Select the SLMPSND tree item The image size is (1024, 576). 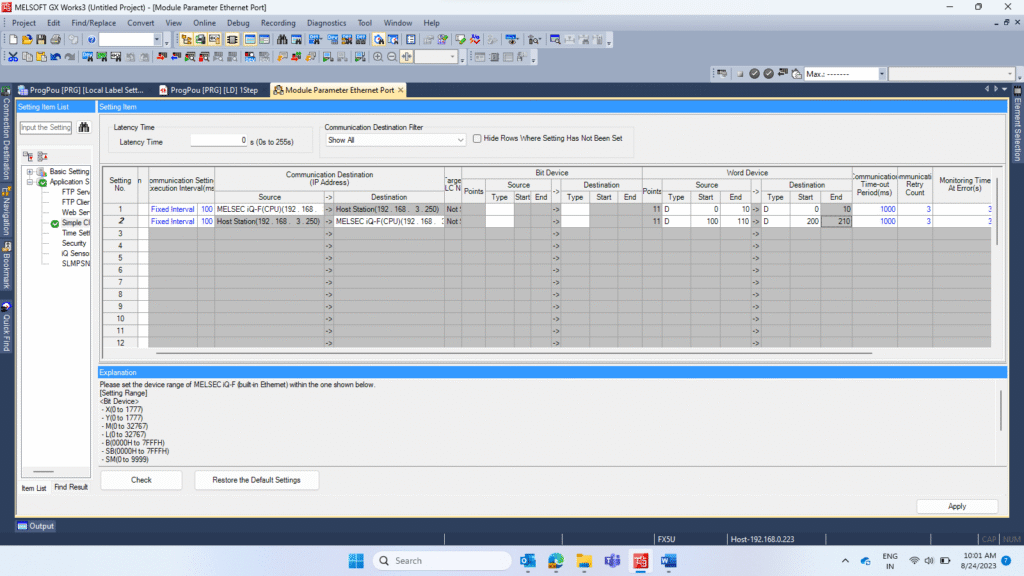[x=76, y=263]
